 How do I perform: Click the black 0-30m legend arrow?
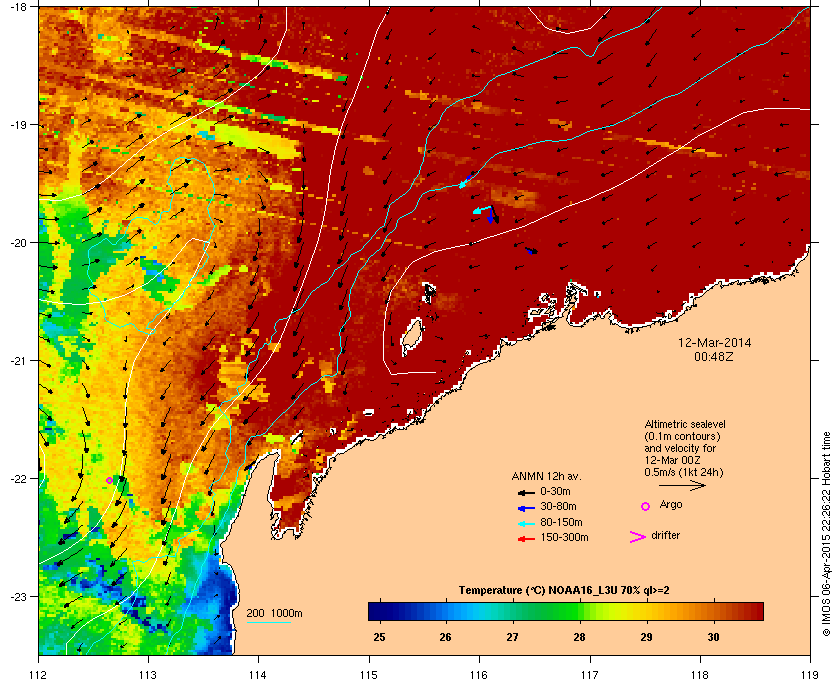[x=526, y=492]
